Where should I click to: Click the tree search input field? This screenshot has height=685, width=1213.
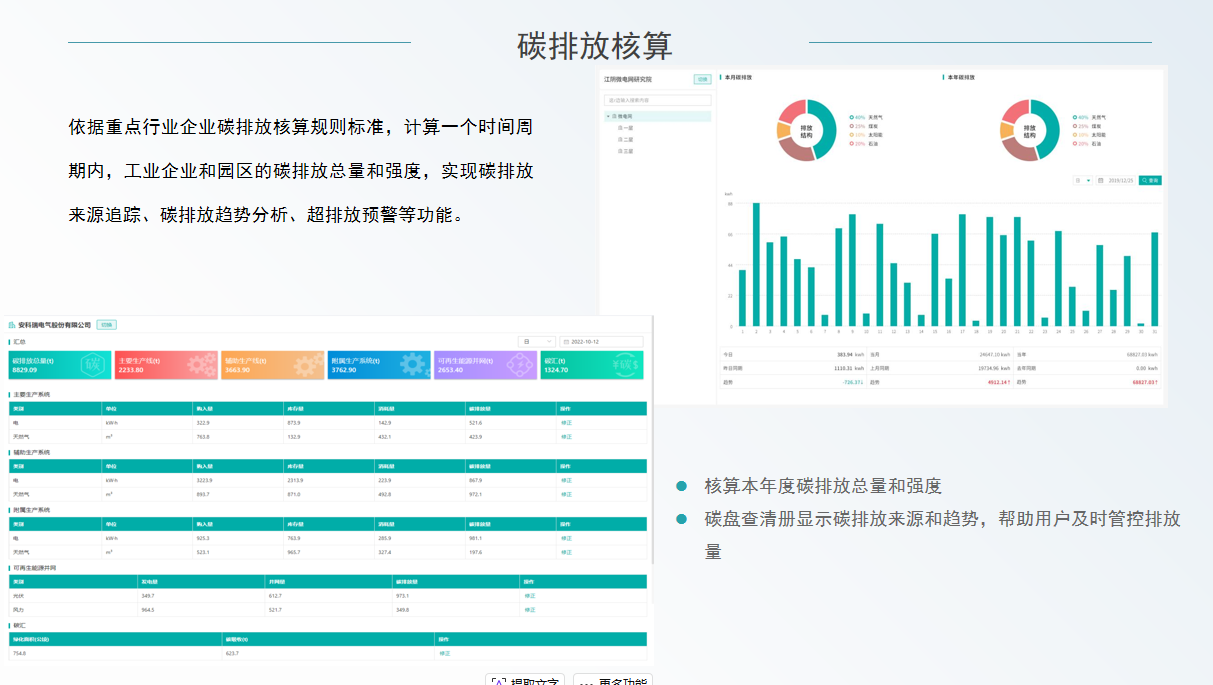[657, 101]
